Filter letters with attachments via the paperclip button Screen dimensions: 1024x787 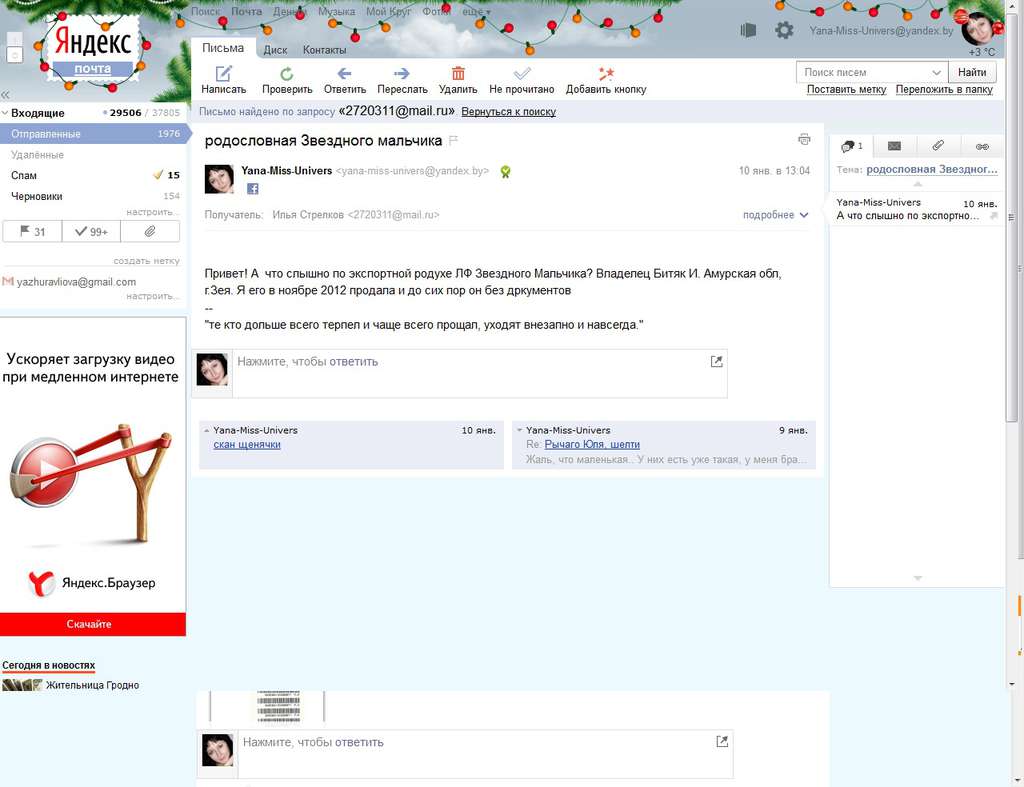(150, 231)
